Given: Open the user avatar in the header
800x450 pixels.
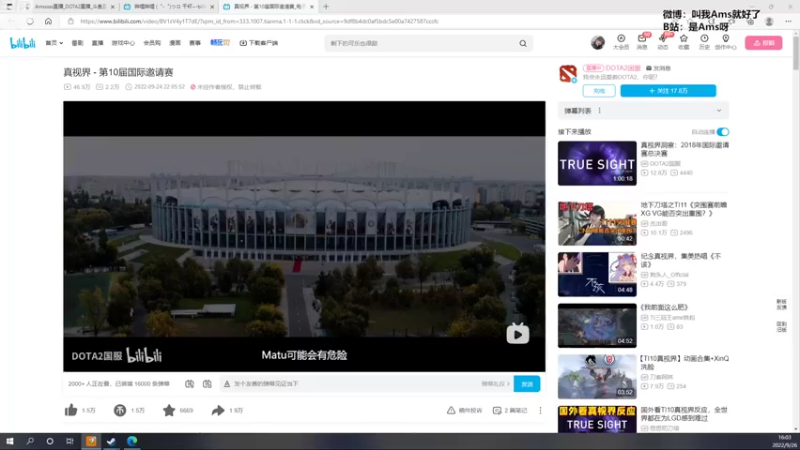Looking at the screenshot, I should tap(597, 42).
